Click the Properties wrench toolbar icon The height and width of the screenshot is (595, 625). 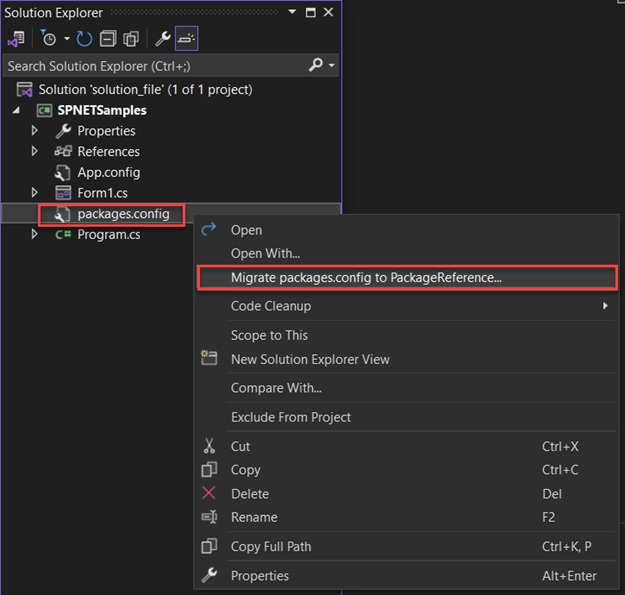(x=163, y=39)
